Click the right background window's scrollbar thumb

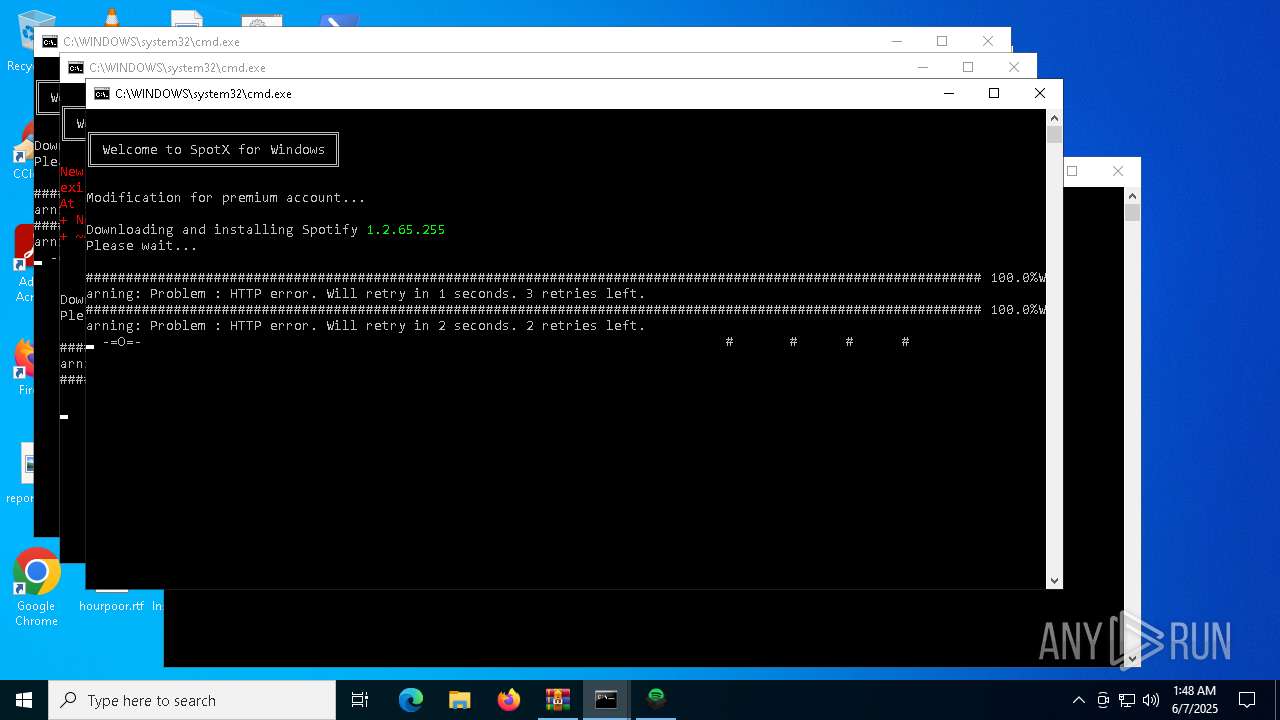(x=1132, y=212)
